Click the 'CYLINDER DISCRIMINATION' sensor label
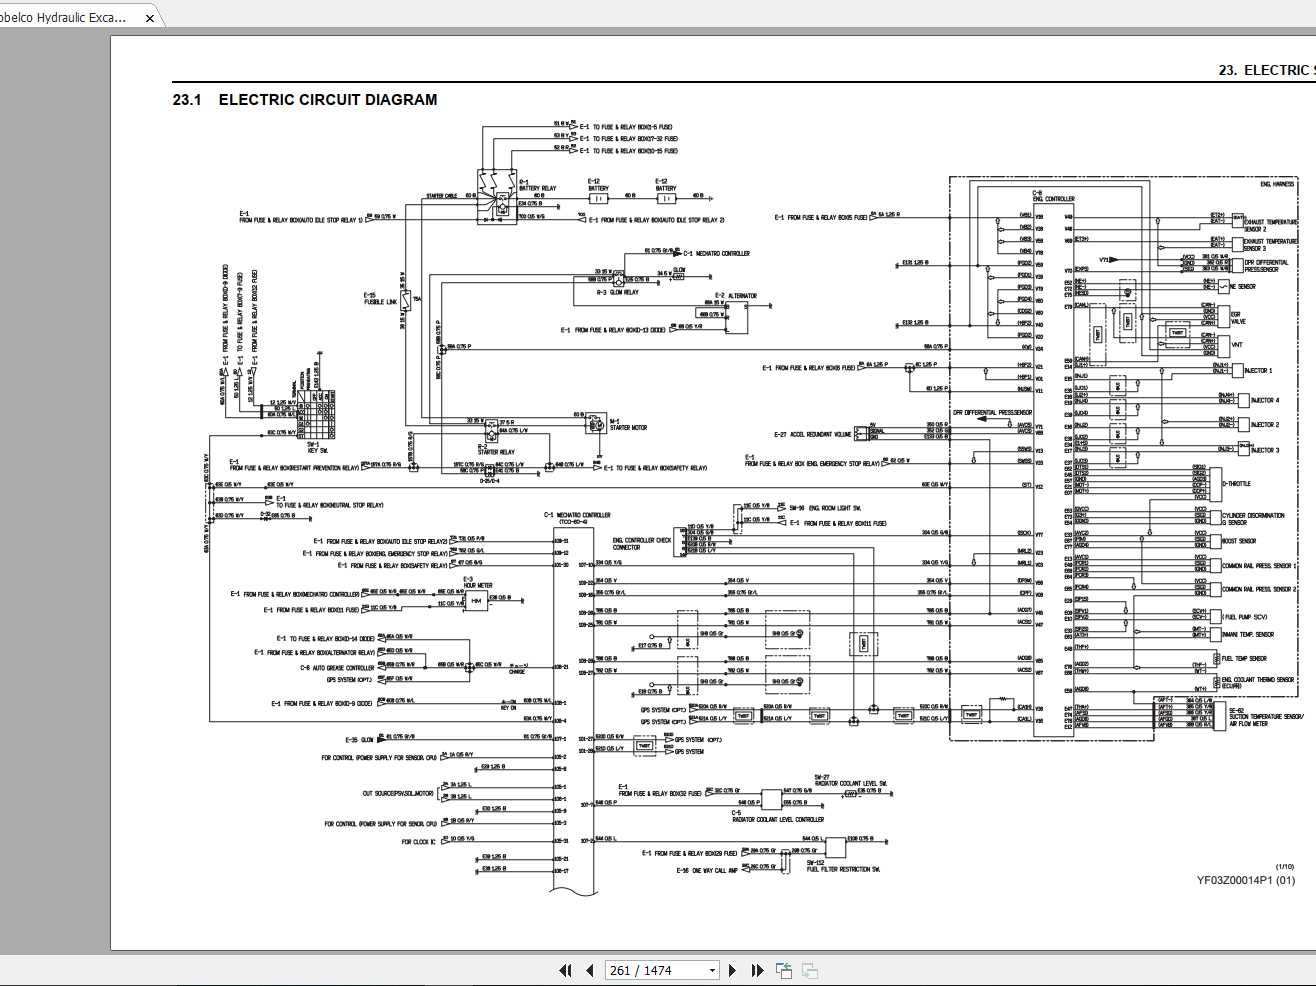The height and width of the screenshot is (986, 1316). tap(1253, 516)
